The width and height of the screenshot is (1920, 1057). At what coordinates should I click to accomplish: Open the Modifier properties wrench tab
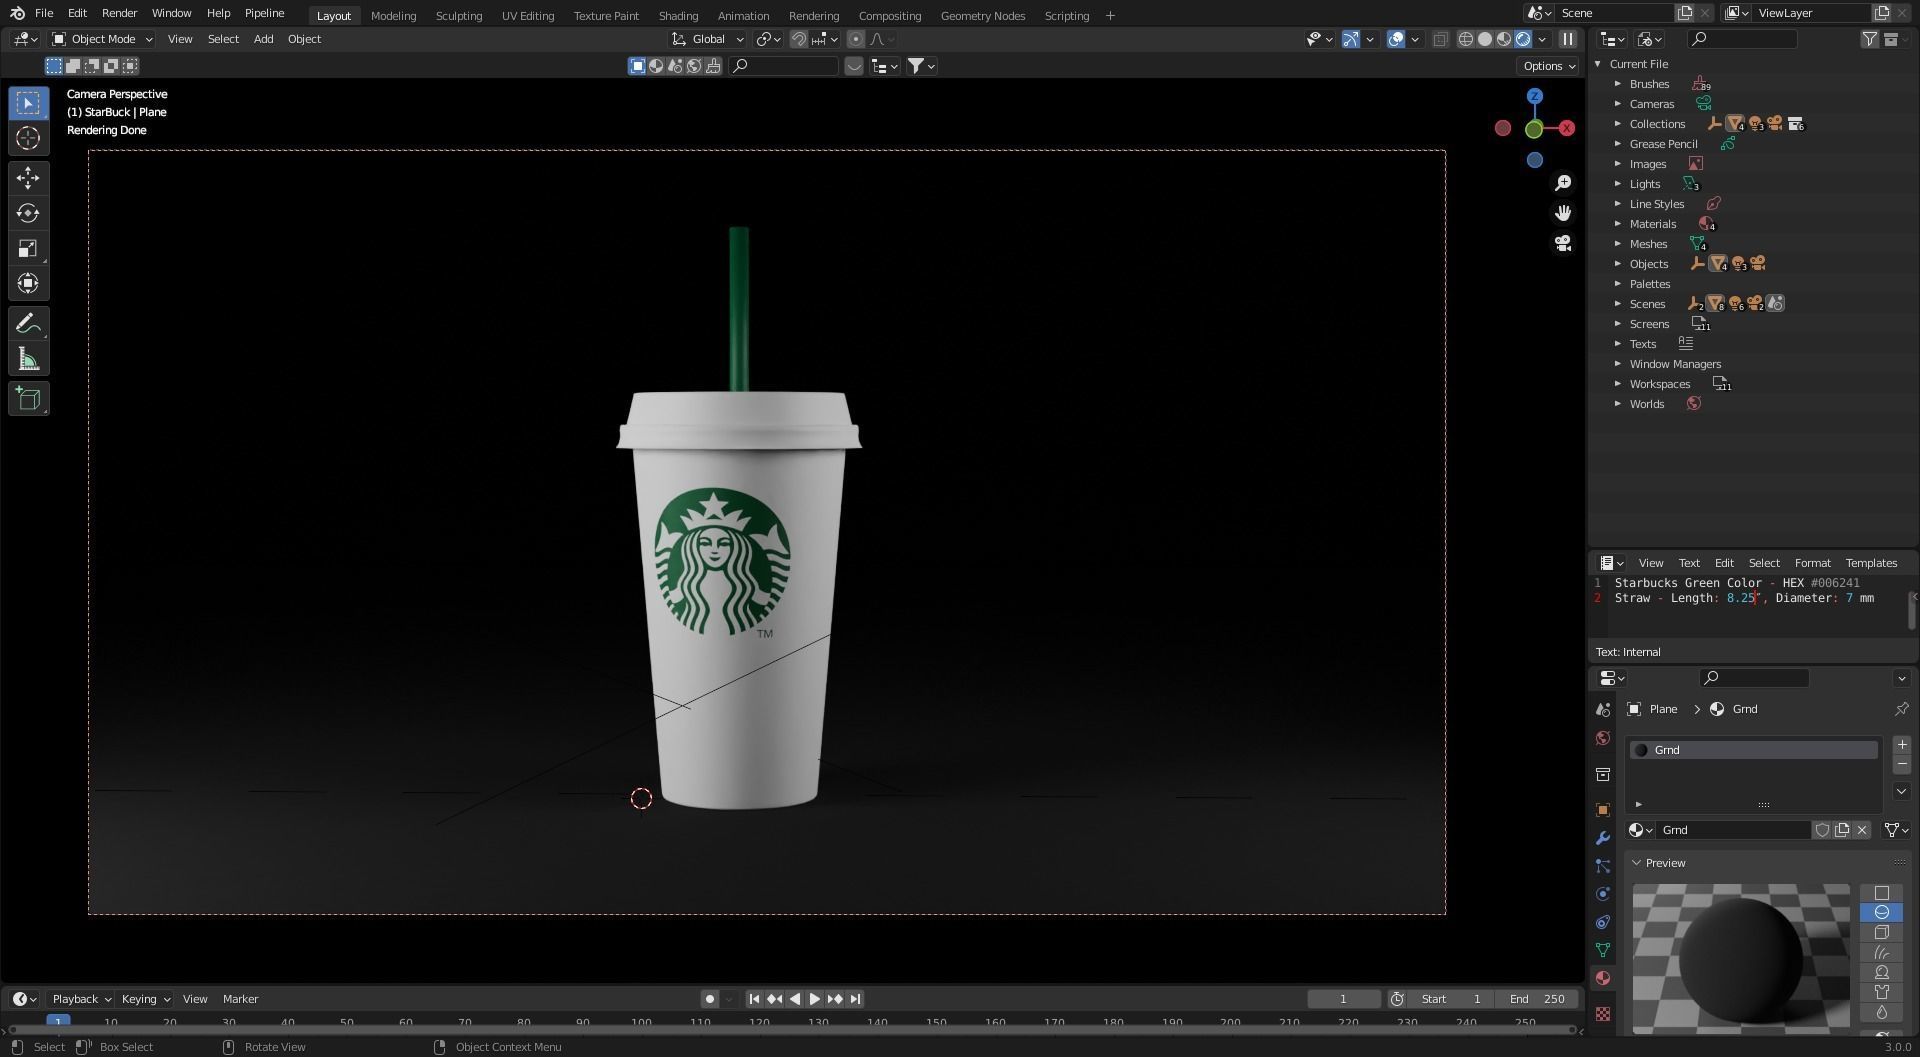point(1603,838)
